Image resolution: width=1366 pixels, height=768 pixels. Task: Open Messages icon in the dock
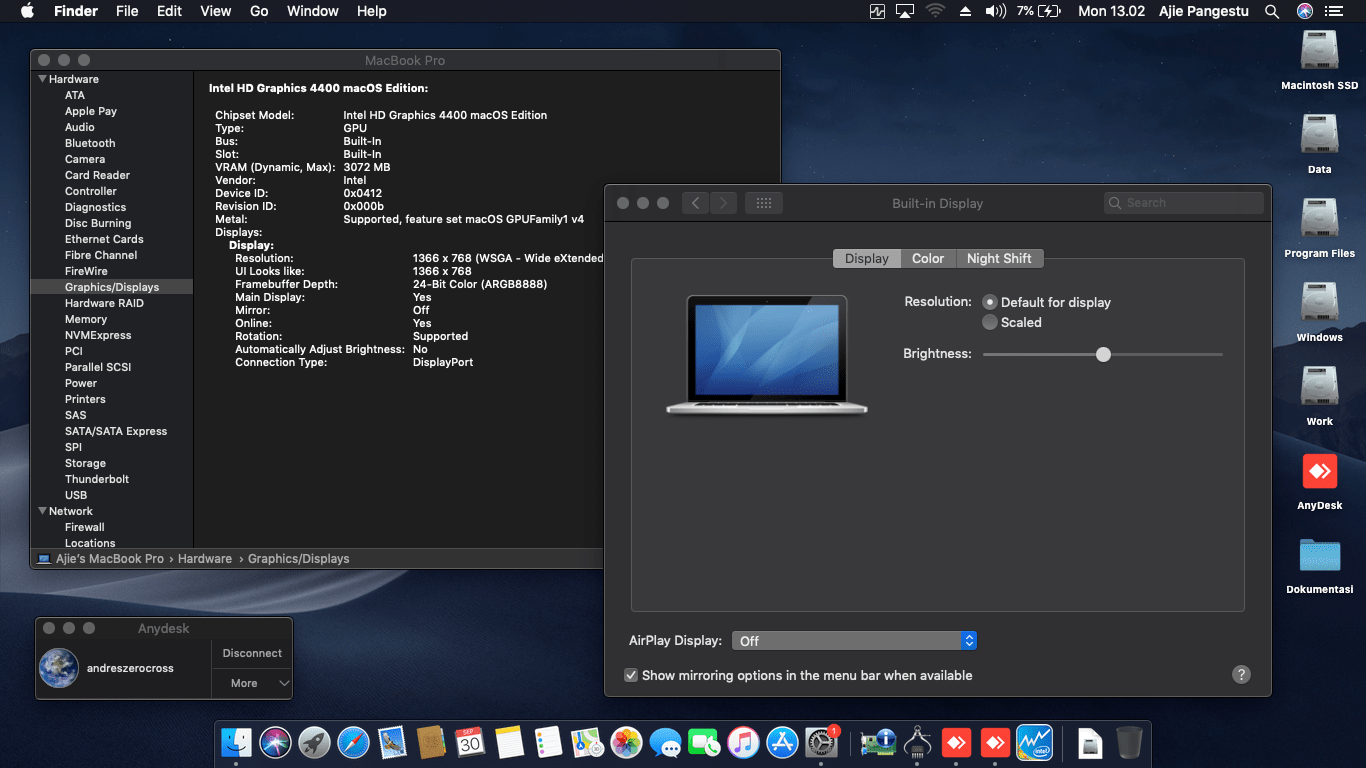coord(665,742)
